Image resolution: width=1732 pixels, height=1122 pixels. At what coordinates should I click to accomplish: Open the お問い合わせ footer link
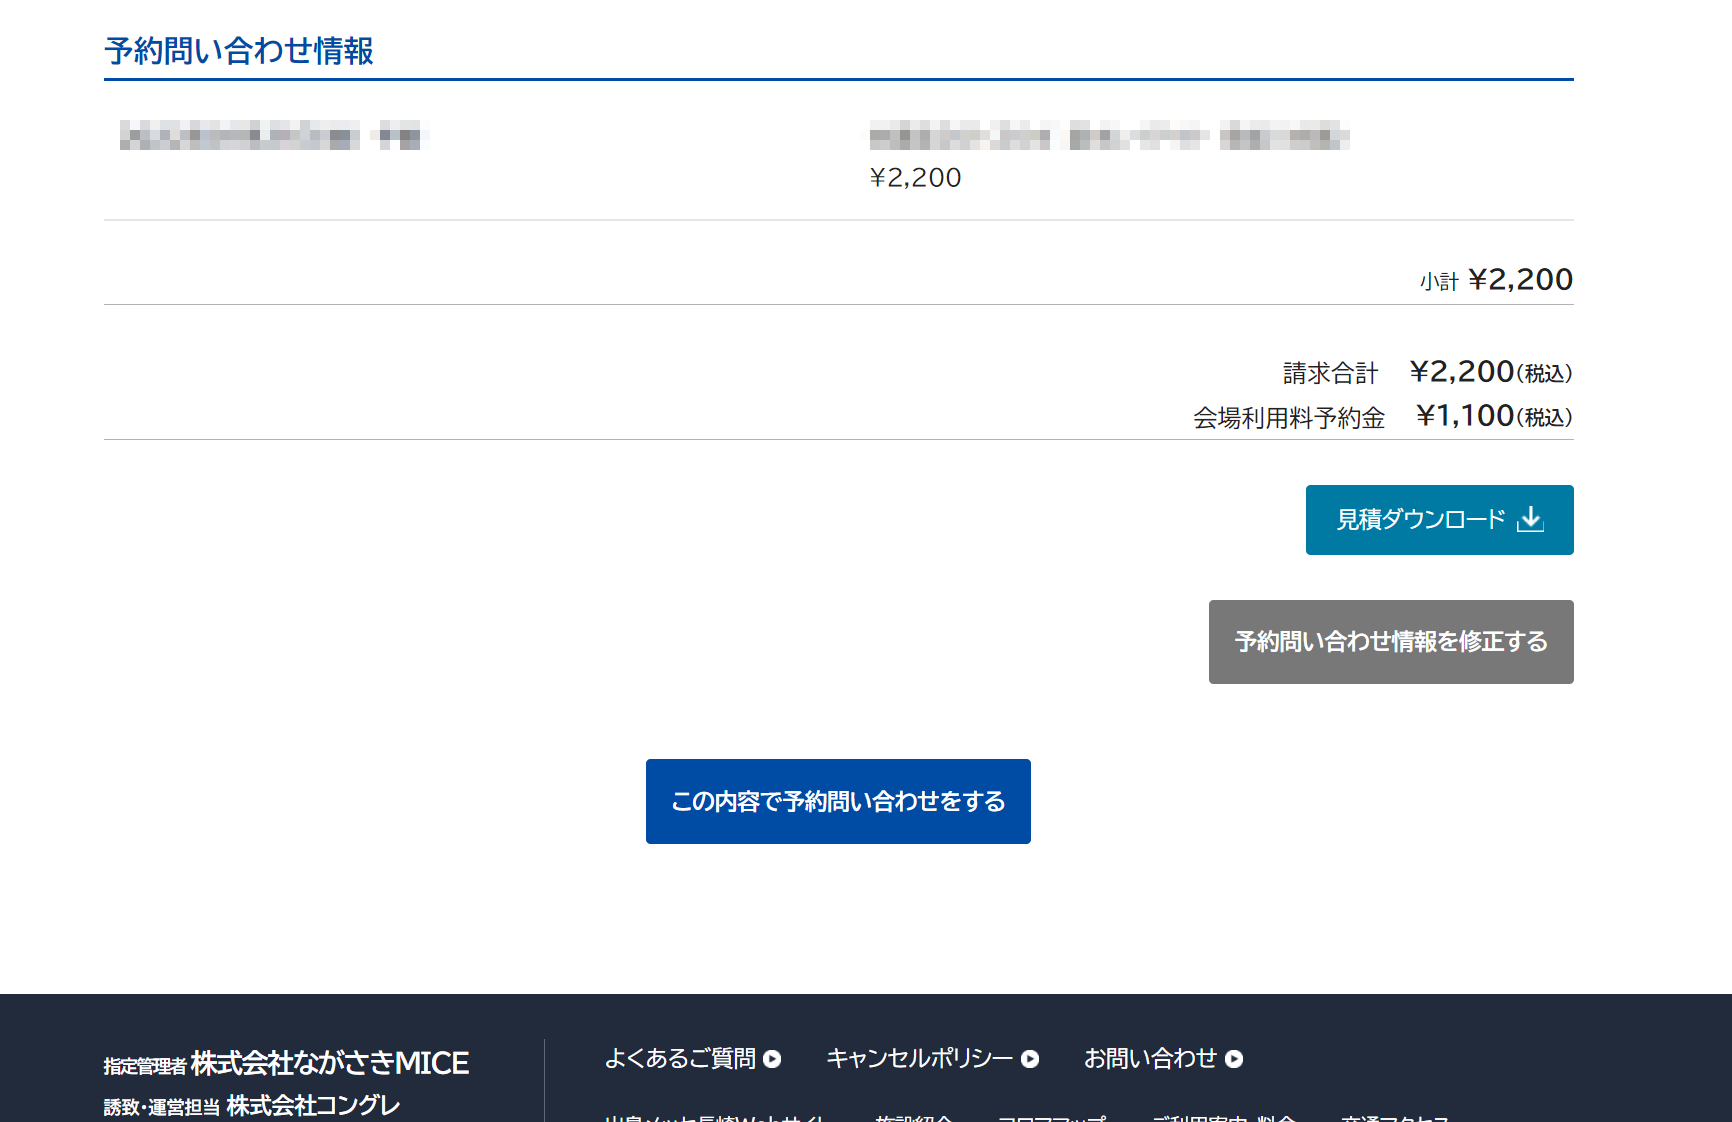pos(1150,1058)
